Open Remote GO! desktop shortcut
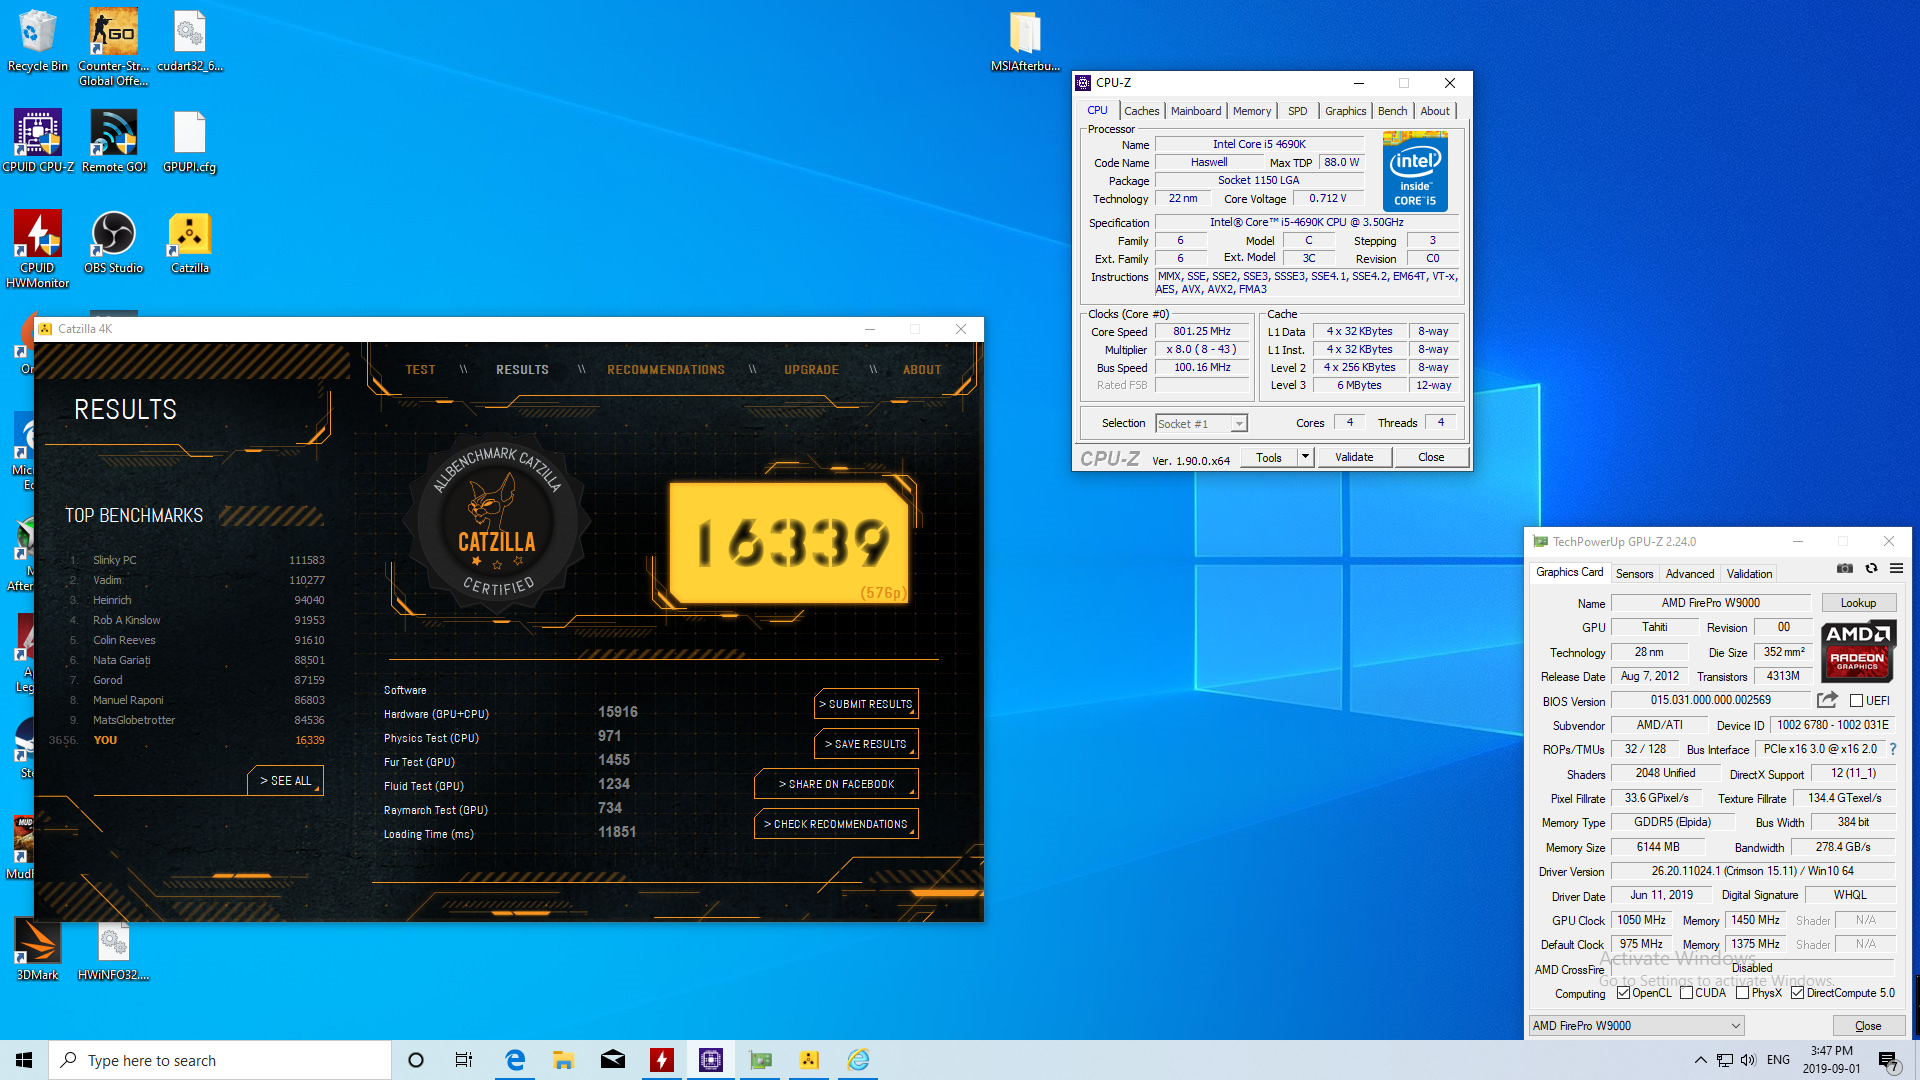This screenshot has width=1920, height=1080. coord(113,141)
